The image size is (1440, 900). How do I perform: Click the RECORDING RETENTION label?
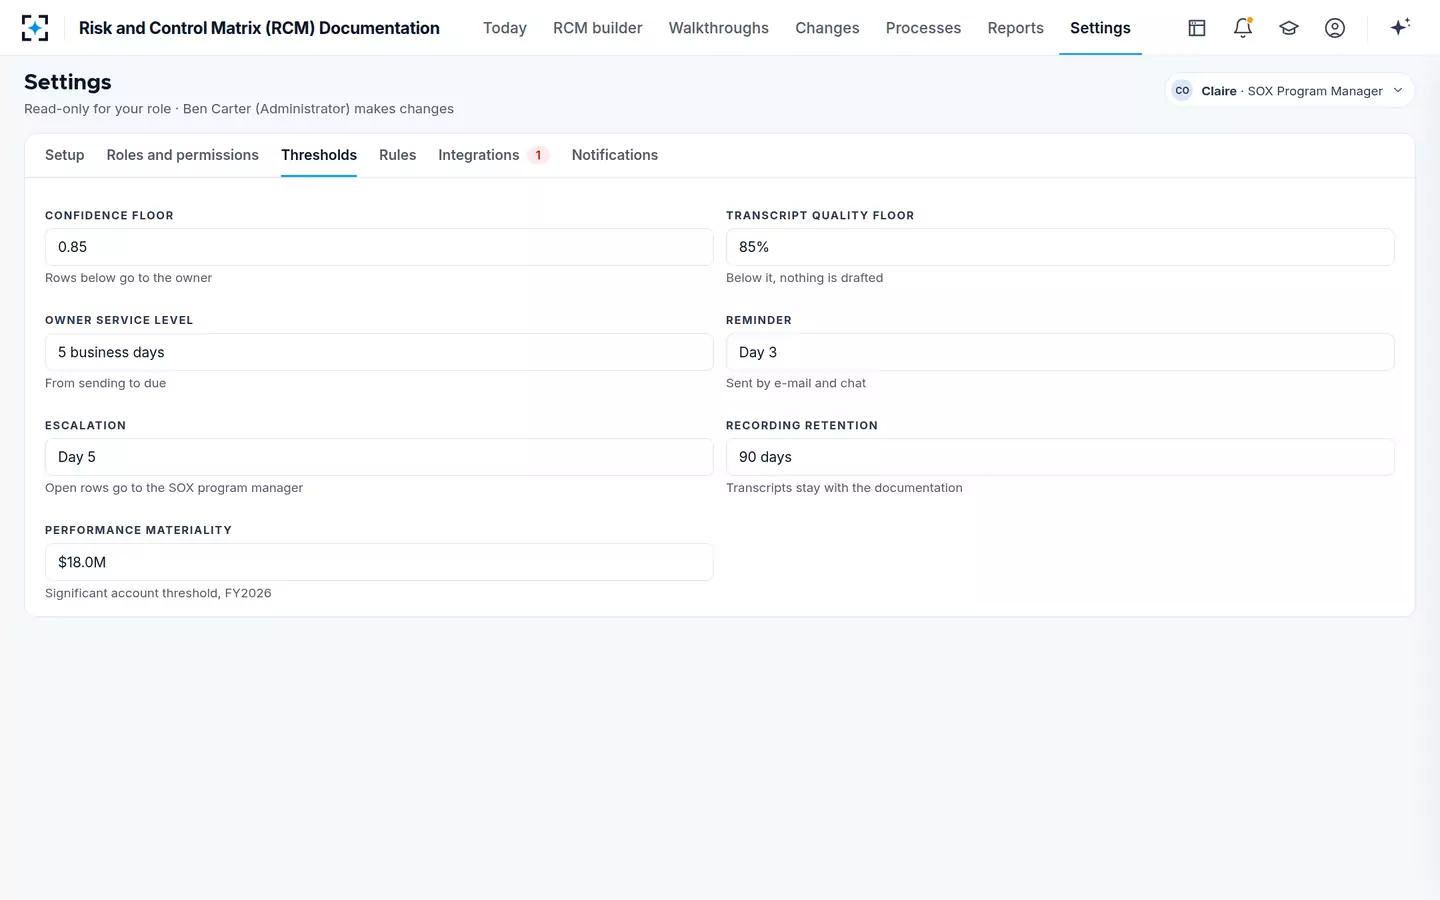coord(802,426)
